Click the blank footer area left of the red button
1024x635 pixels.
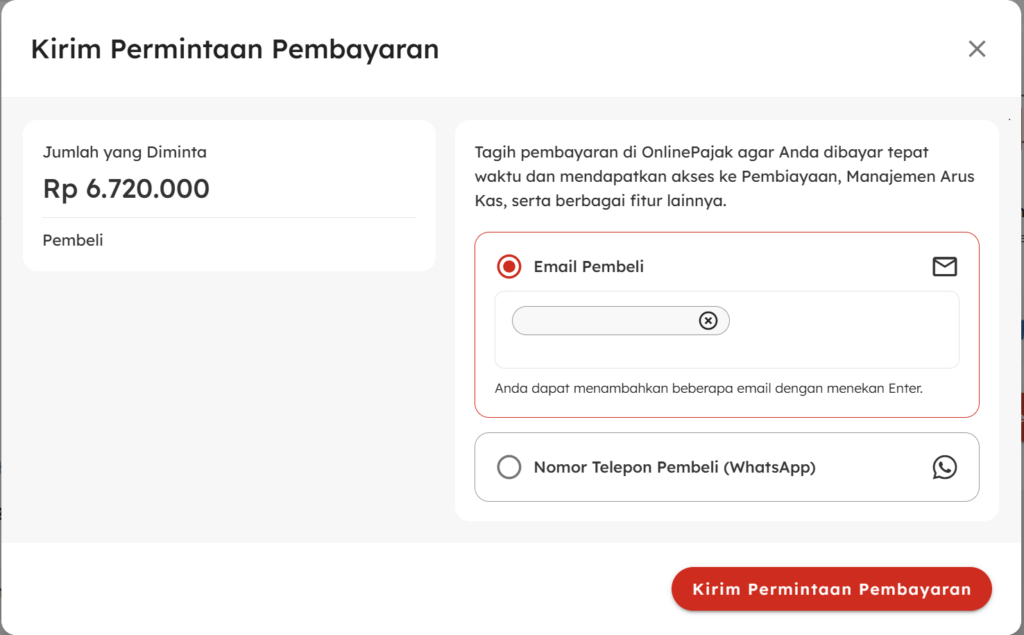coord(330,589)
